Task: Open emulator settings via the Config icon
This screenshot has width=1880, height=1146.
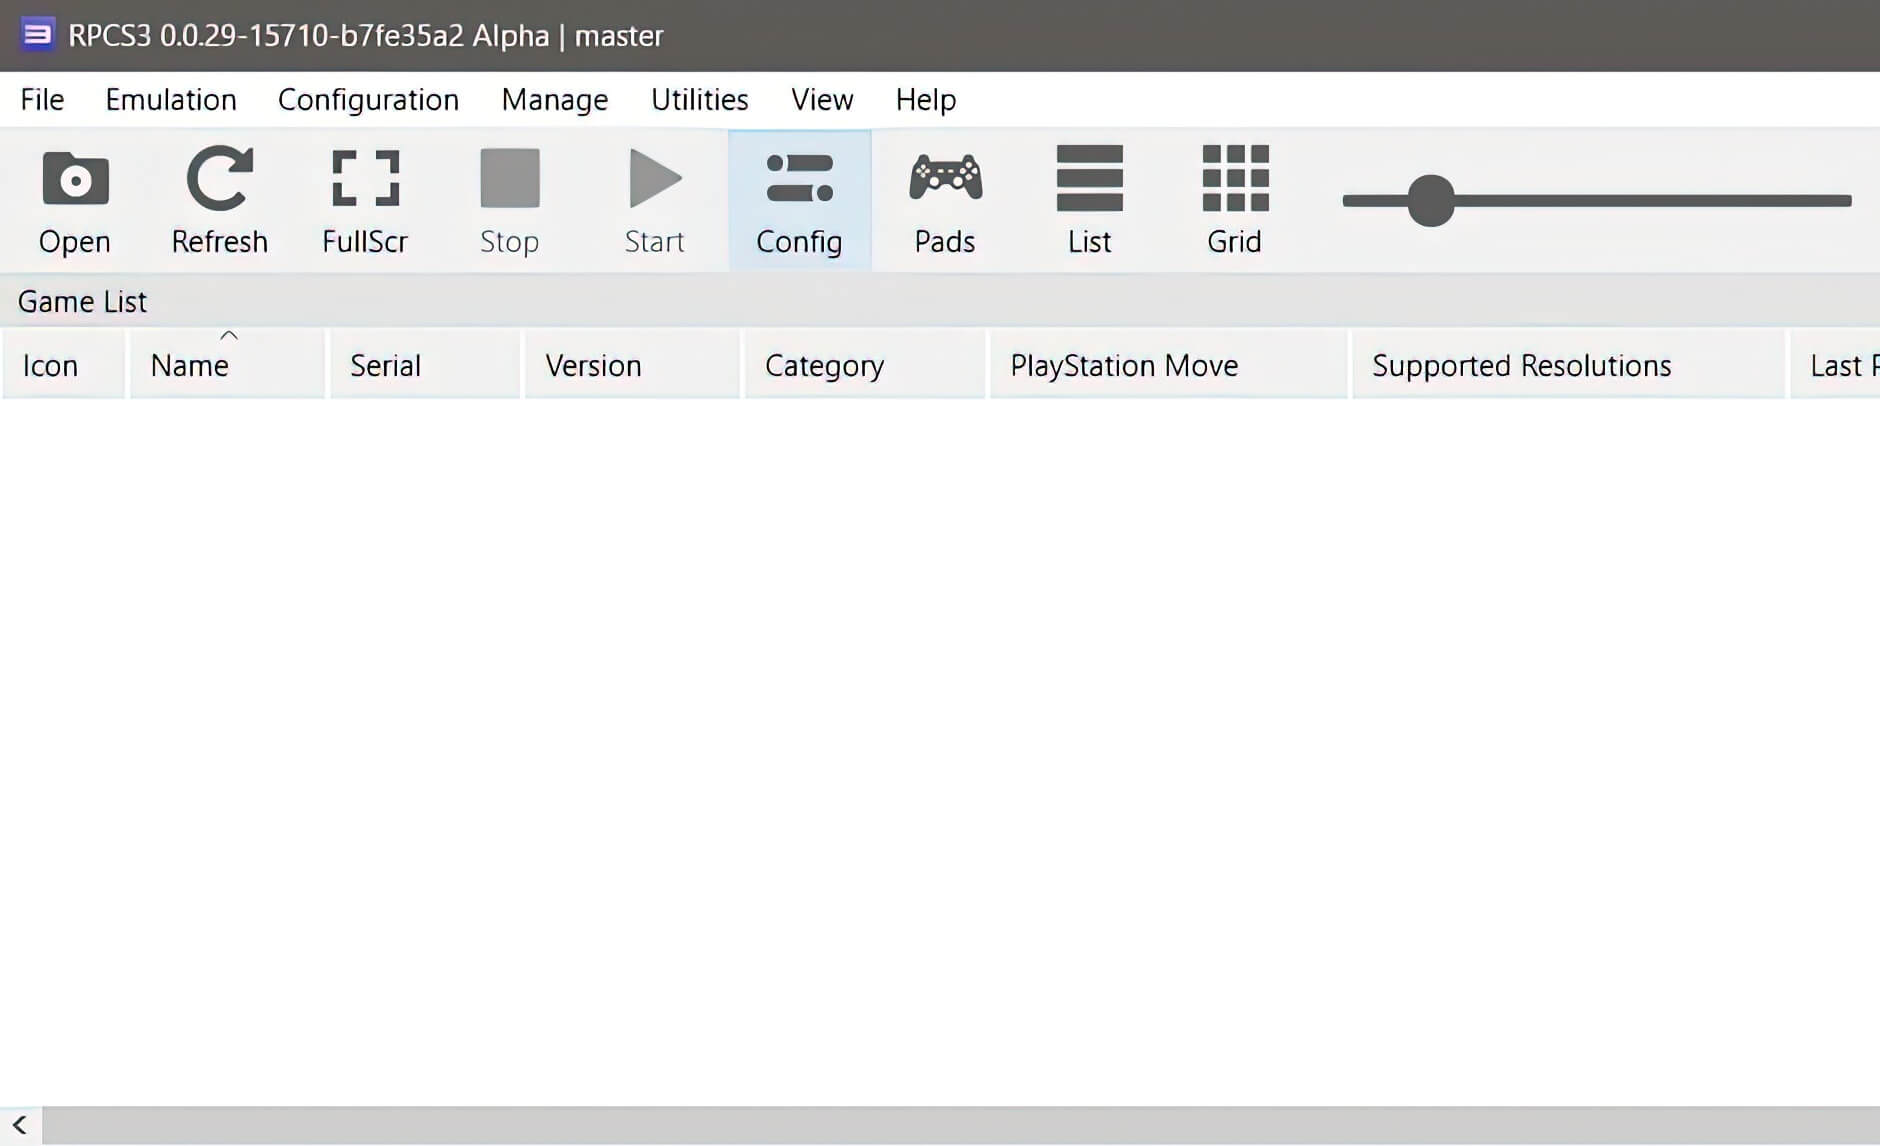Action: click(799, 200)
